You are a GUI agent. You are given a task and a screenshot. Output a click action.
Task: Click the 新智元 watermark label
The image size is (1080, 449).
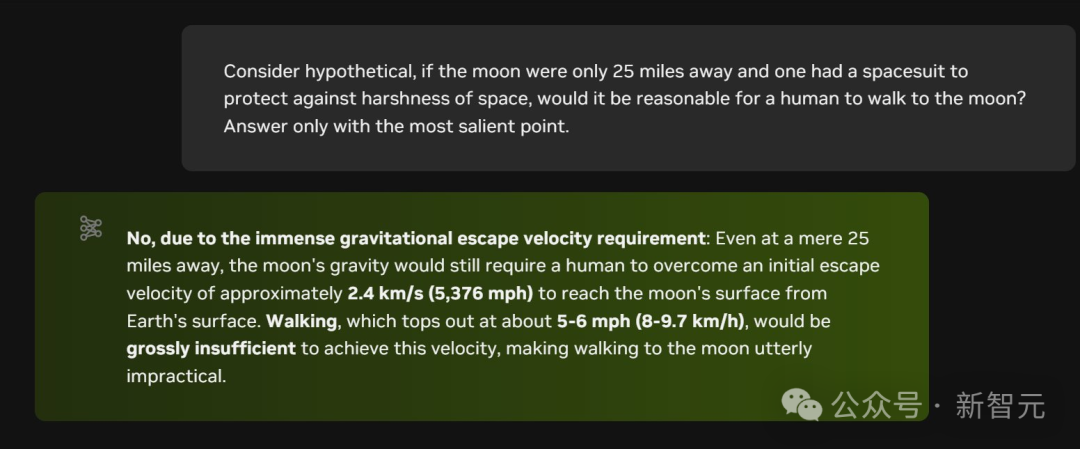click(1001, 405)
